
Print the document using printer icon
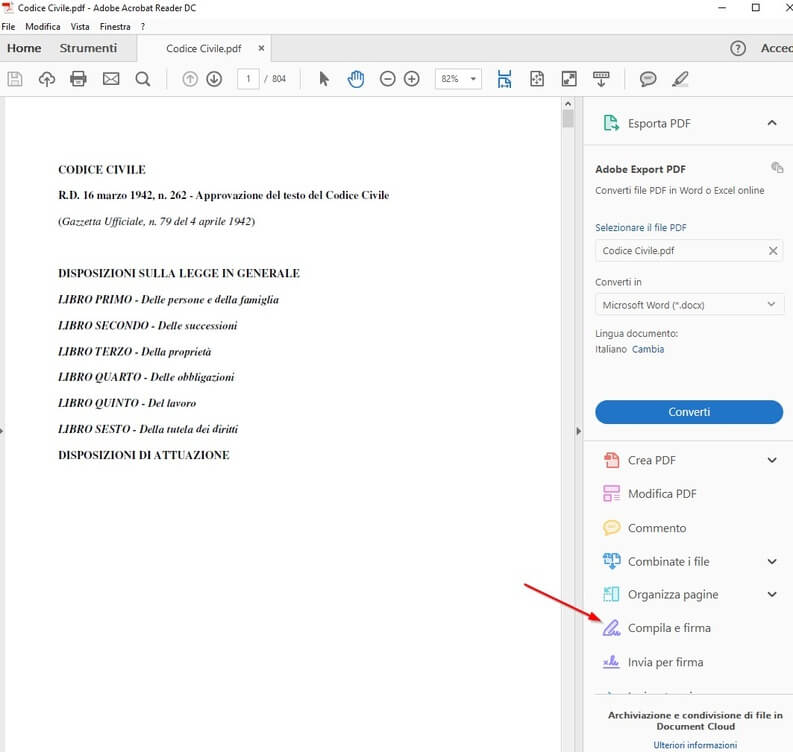point(78,79)
